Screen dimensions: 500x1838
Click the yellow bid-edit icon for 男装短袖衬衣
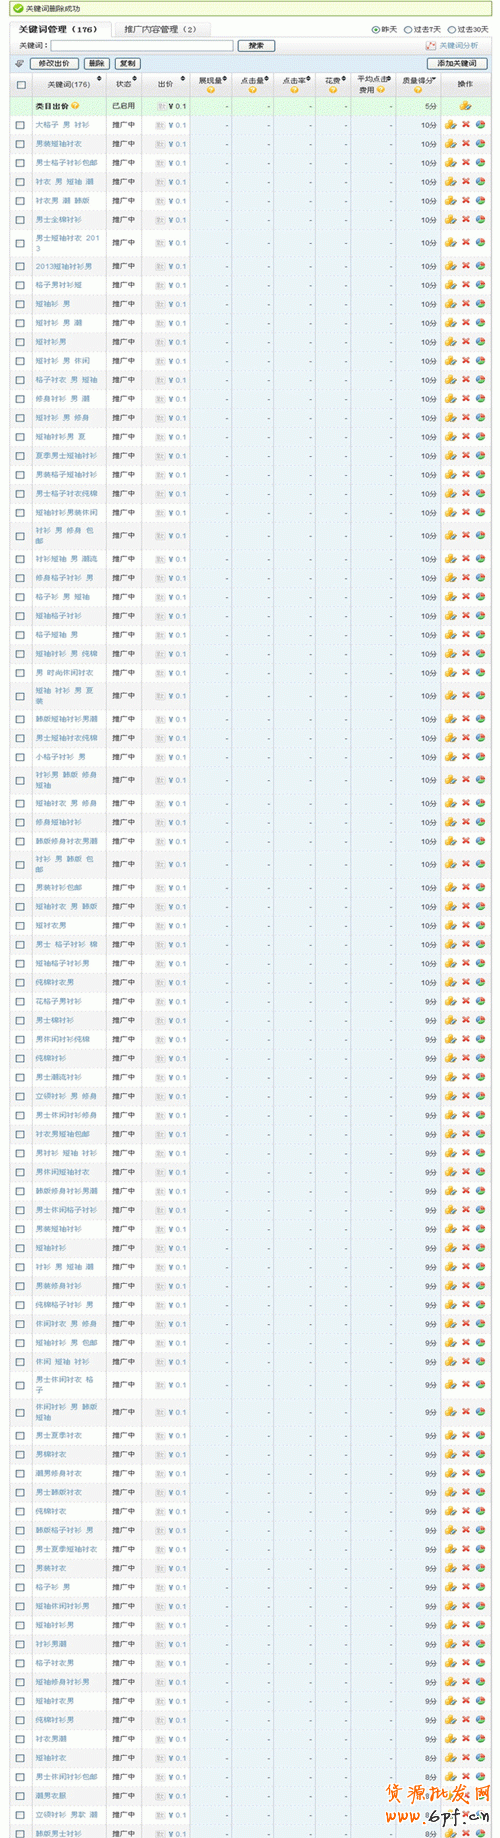tap(451, 144)
